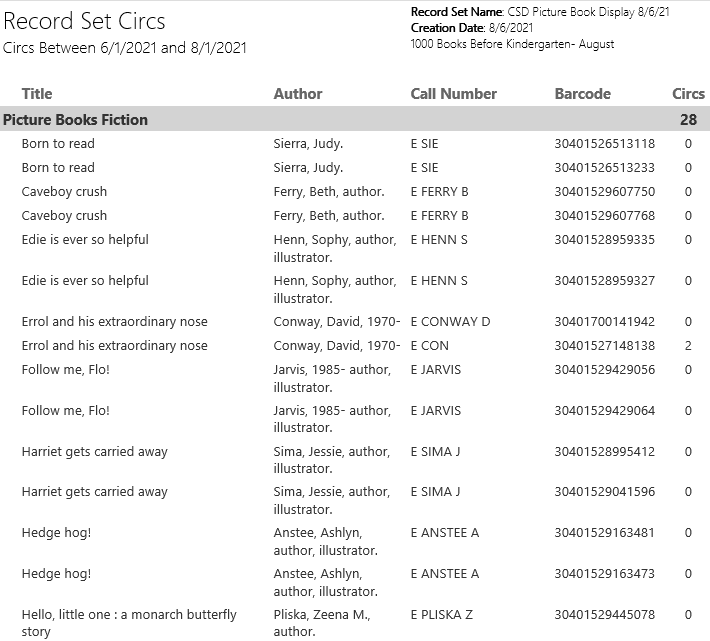Select barcode 30401526513118
710x641 pixels.
tap(604, 144)
